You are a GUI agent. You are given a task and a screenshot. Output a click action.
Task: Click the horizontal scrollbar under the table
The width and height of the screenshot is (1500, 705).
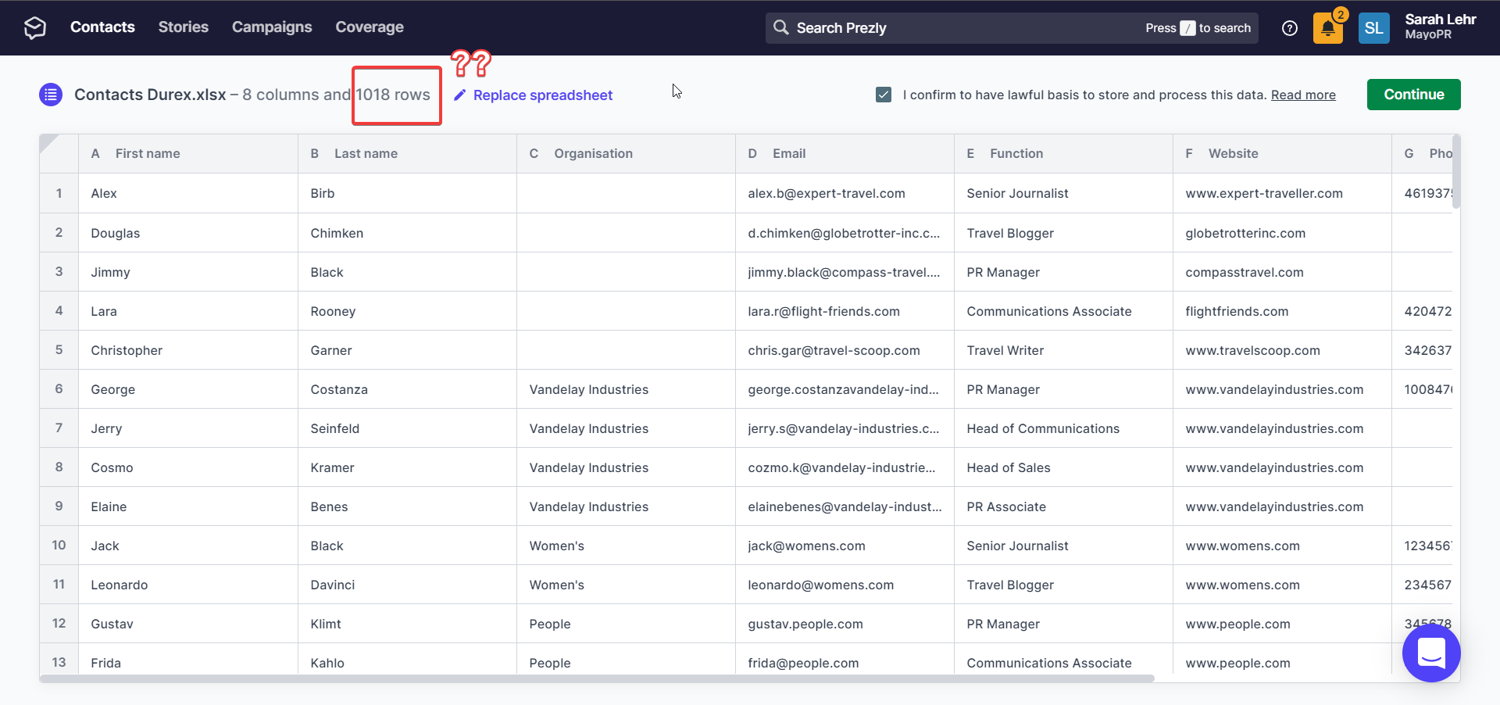tap(597, 678)
